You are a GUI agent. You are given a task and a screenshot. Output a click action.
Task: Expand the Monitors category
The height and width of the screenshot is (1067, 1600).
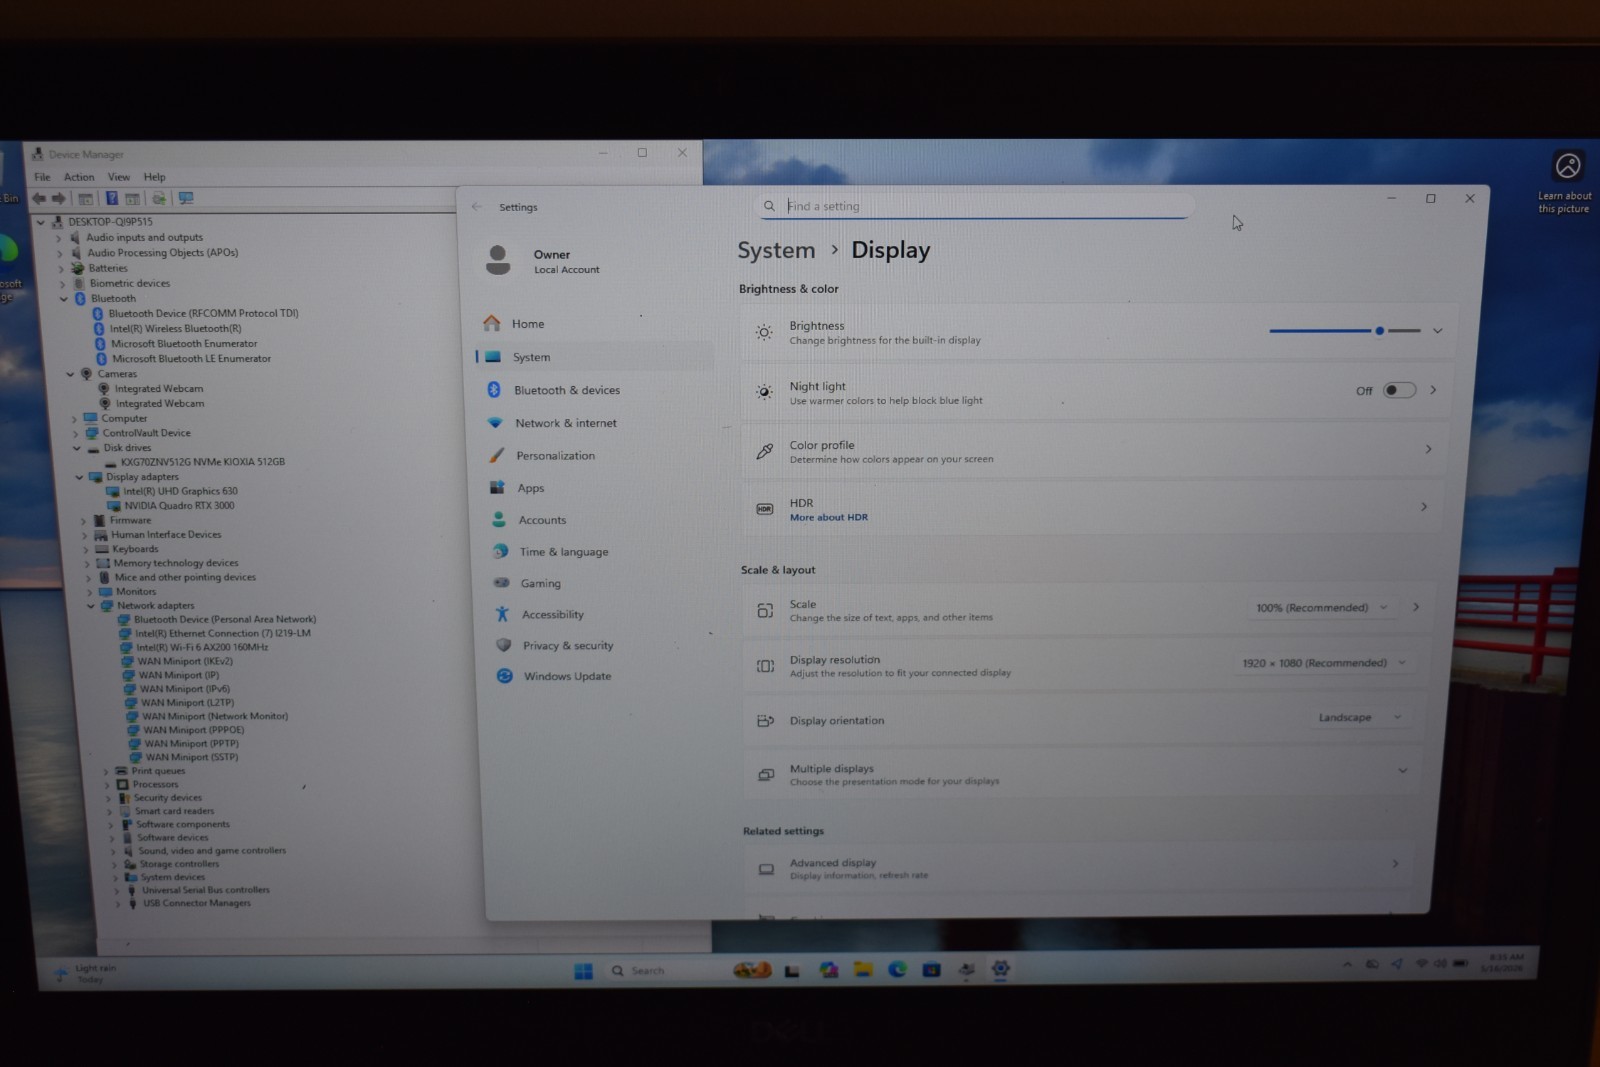pyautogui.click(x=89, y=592)
